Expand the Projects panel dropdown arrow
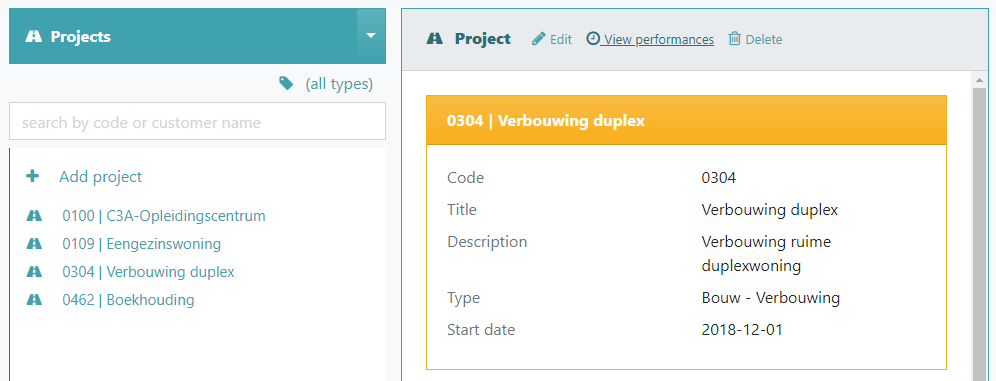Screen dimensions: 996x381 point(371,36)
